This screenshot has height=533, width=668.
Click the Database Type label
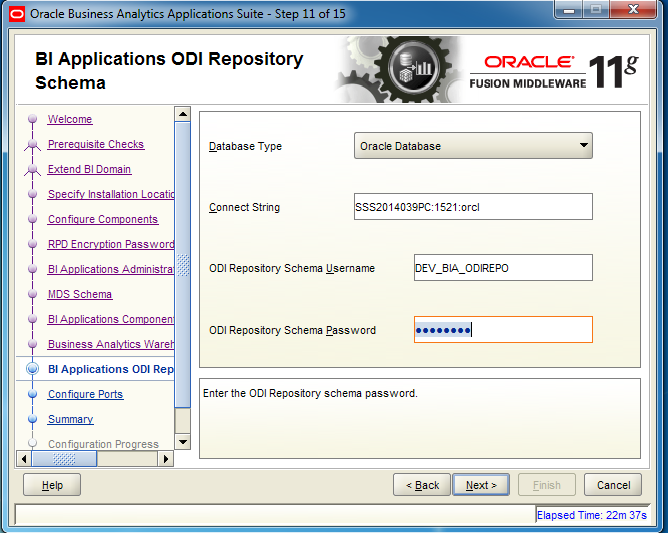coord(245,146)
